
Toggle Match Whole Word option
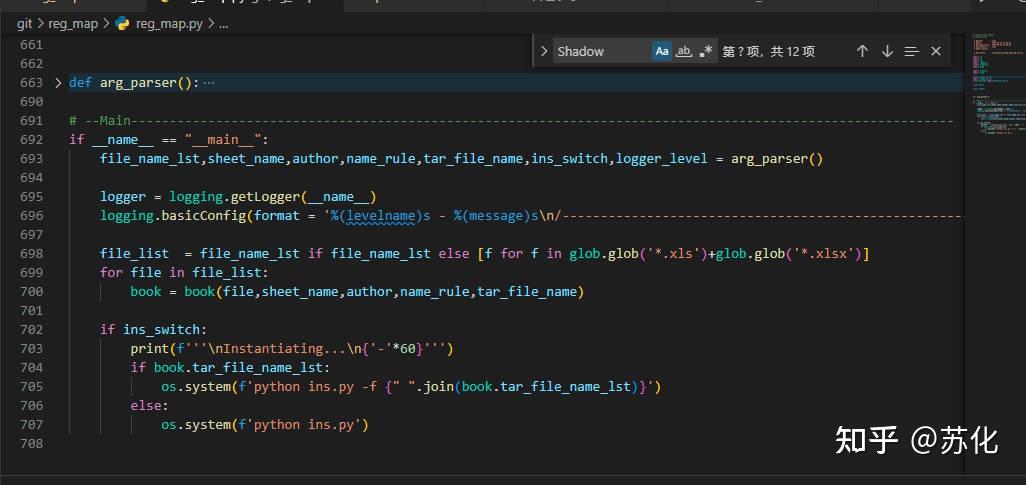coord(684,51)
